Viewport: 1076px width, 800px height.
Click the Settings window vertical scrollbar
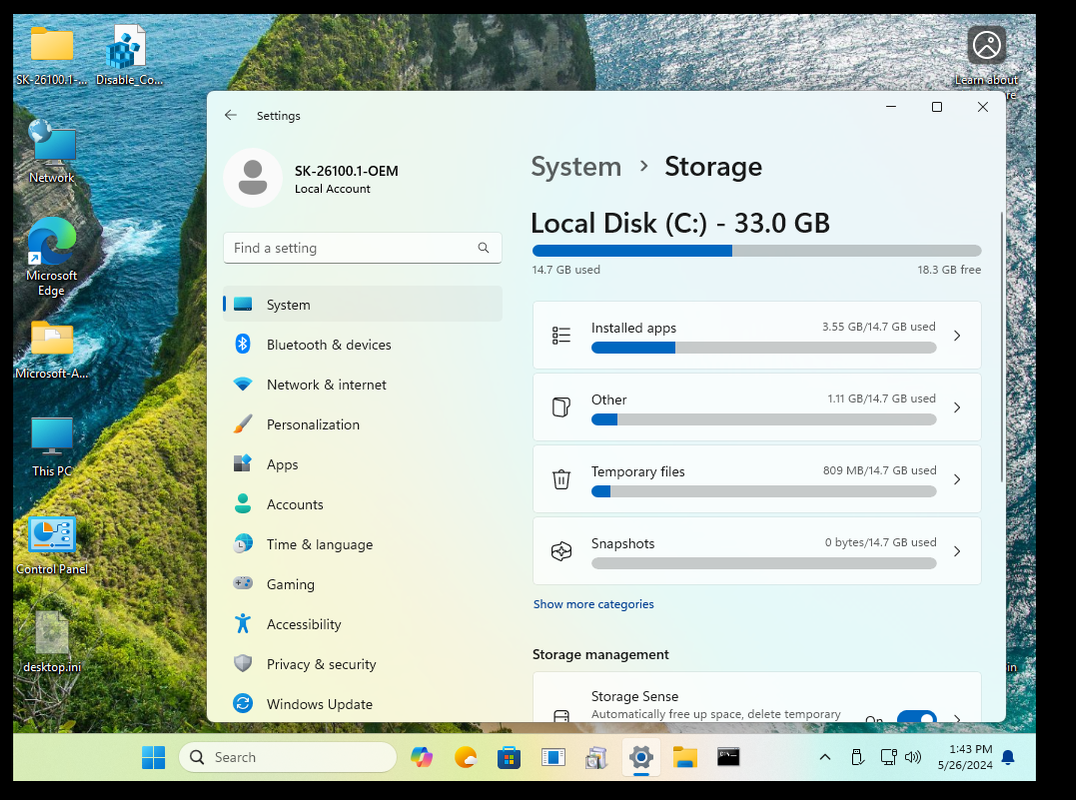[1001, 346]
